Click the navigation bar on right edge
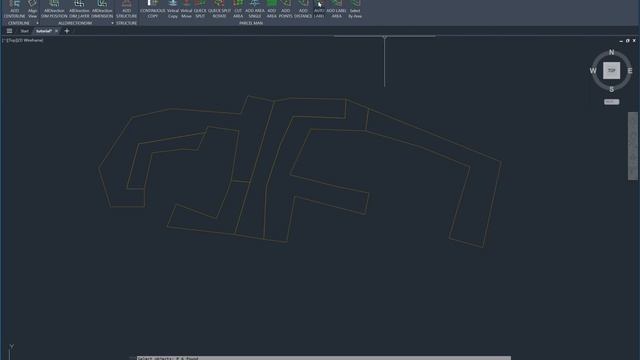The height and width of the screenshot is (360, 640). coord(633,146)
